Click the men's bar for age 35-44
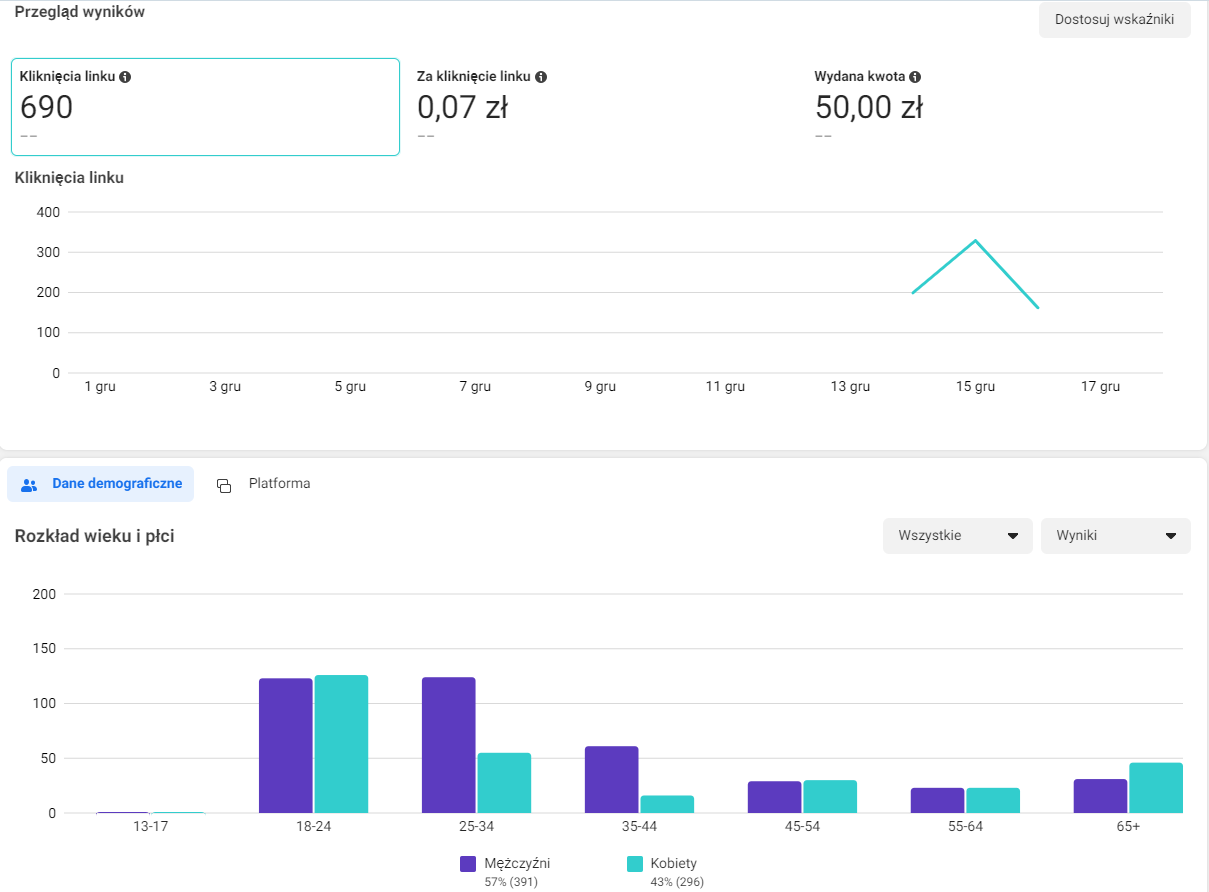The image size is (1209, 892). [611, 779]
